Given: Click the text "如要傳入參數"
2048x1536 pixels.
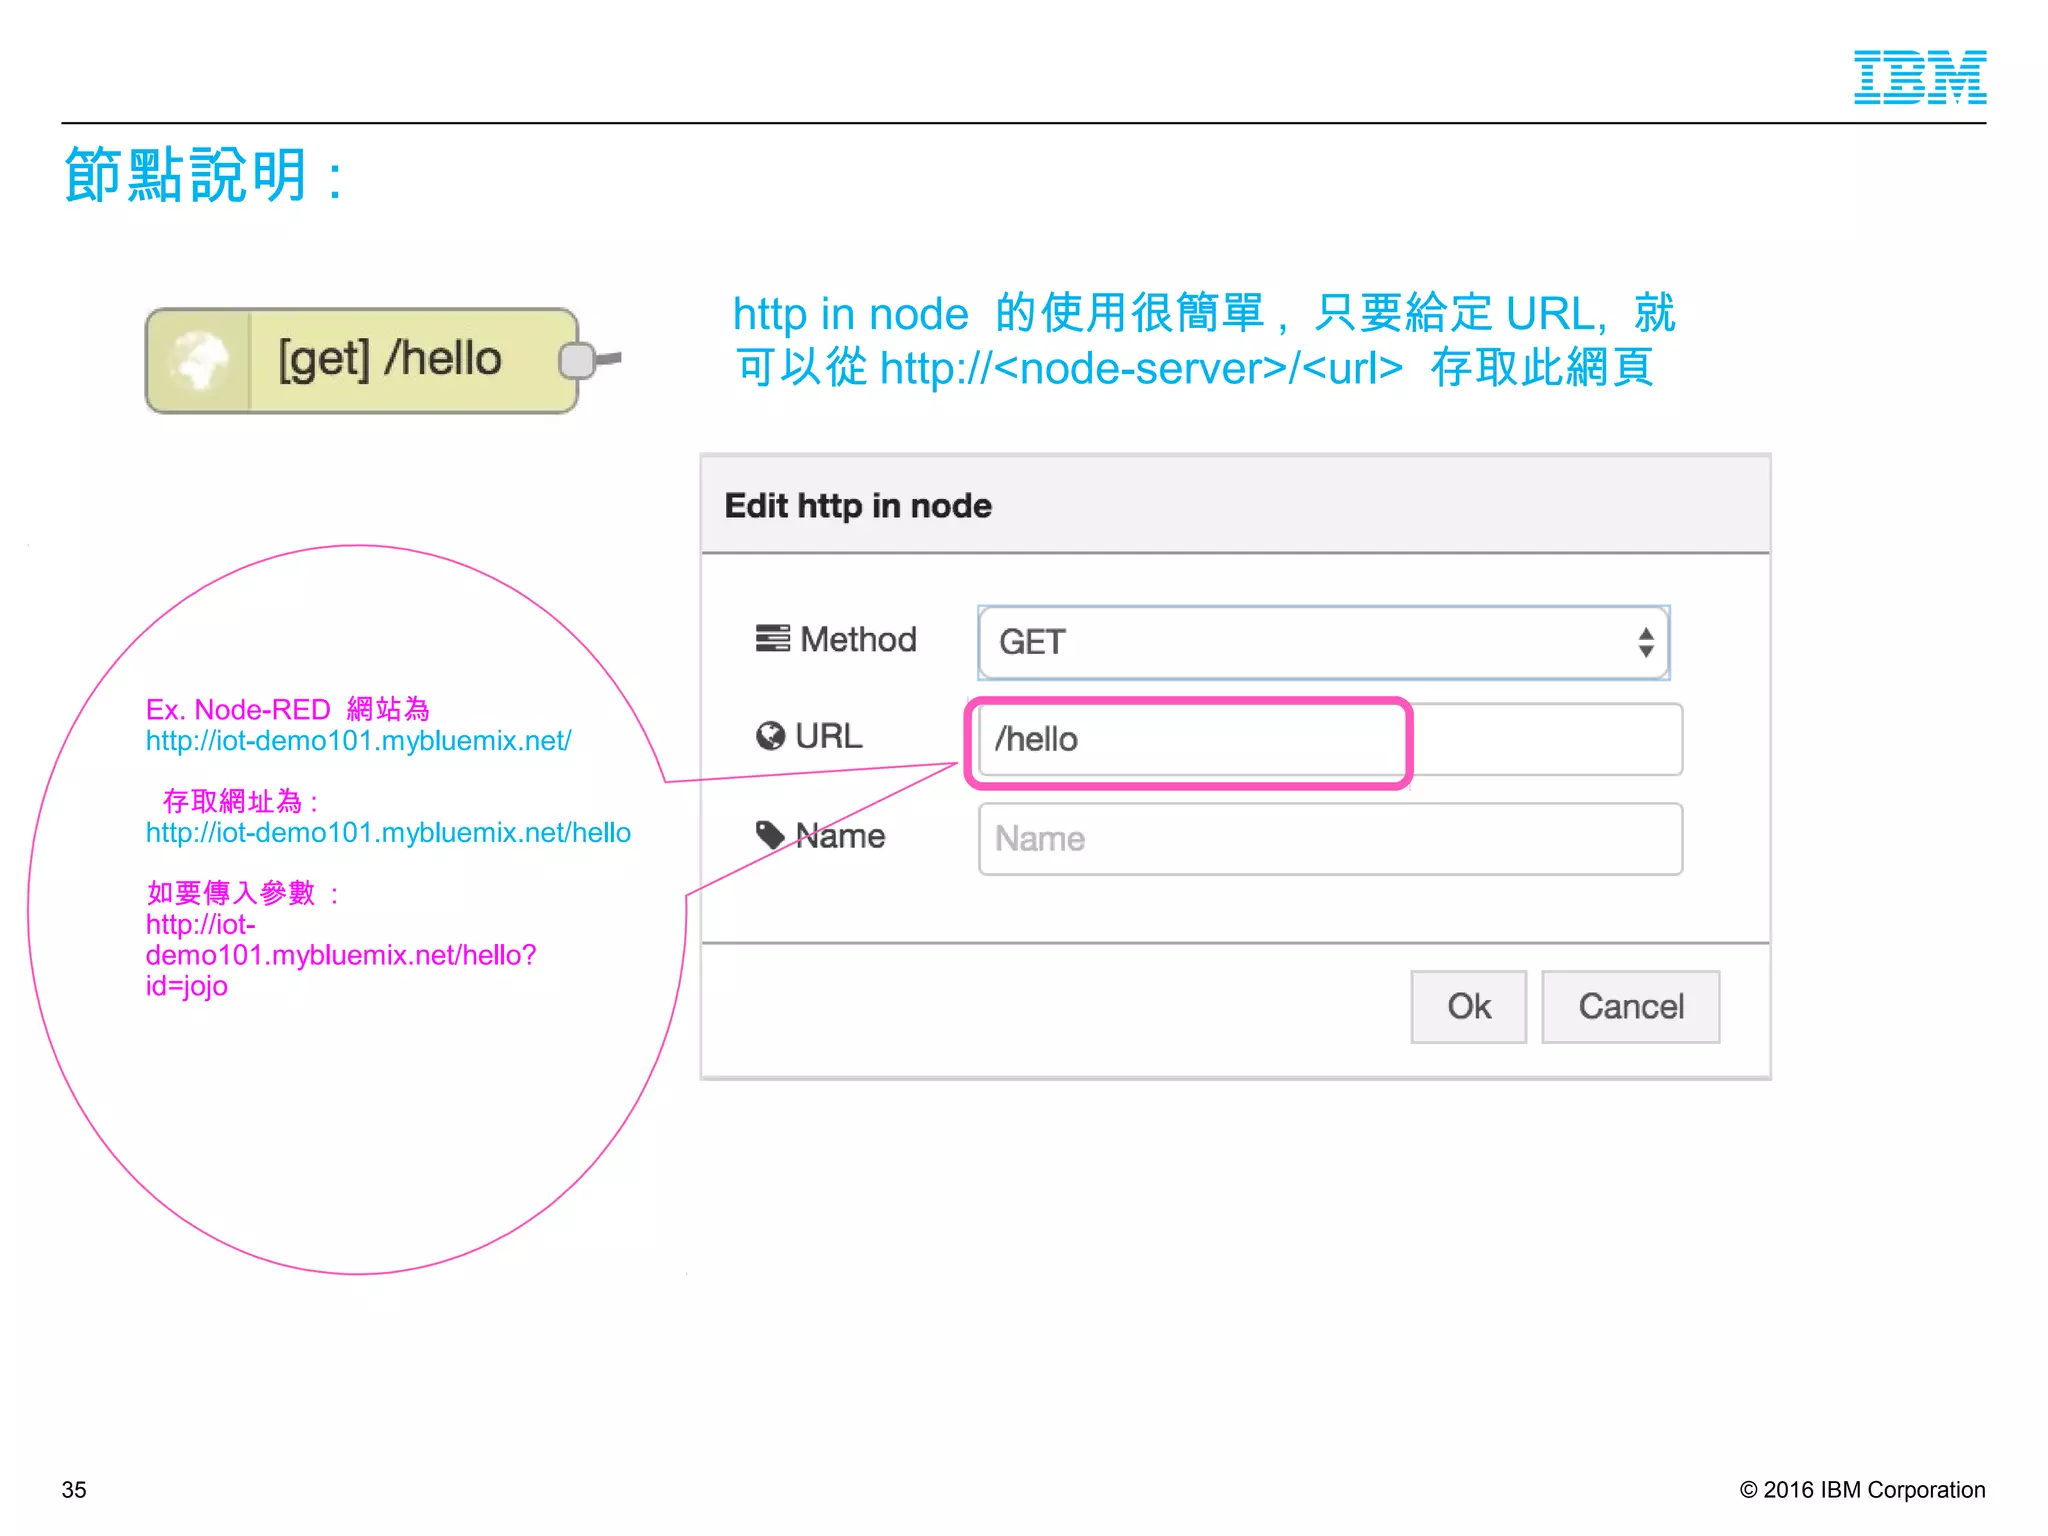Looking at the screenshot, I should tap(231, 893).
